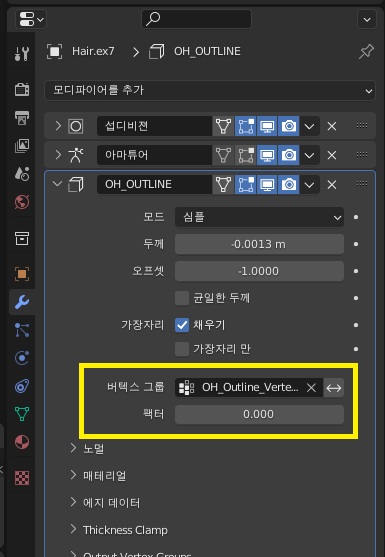385x557 pixels.
Task: Open 섭디비젼 modifier extras dropdown arrow
Action: (x=310, y=126)
